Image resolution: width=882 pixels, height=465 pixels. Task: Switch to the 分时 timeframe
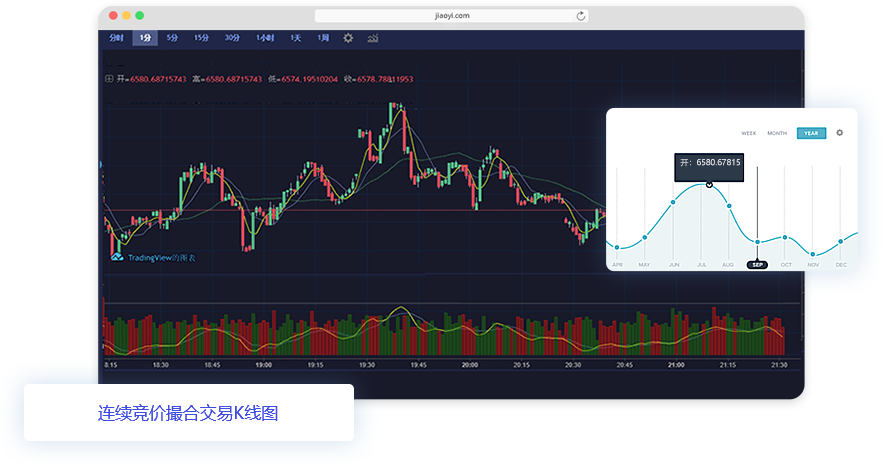coord(116,38)
